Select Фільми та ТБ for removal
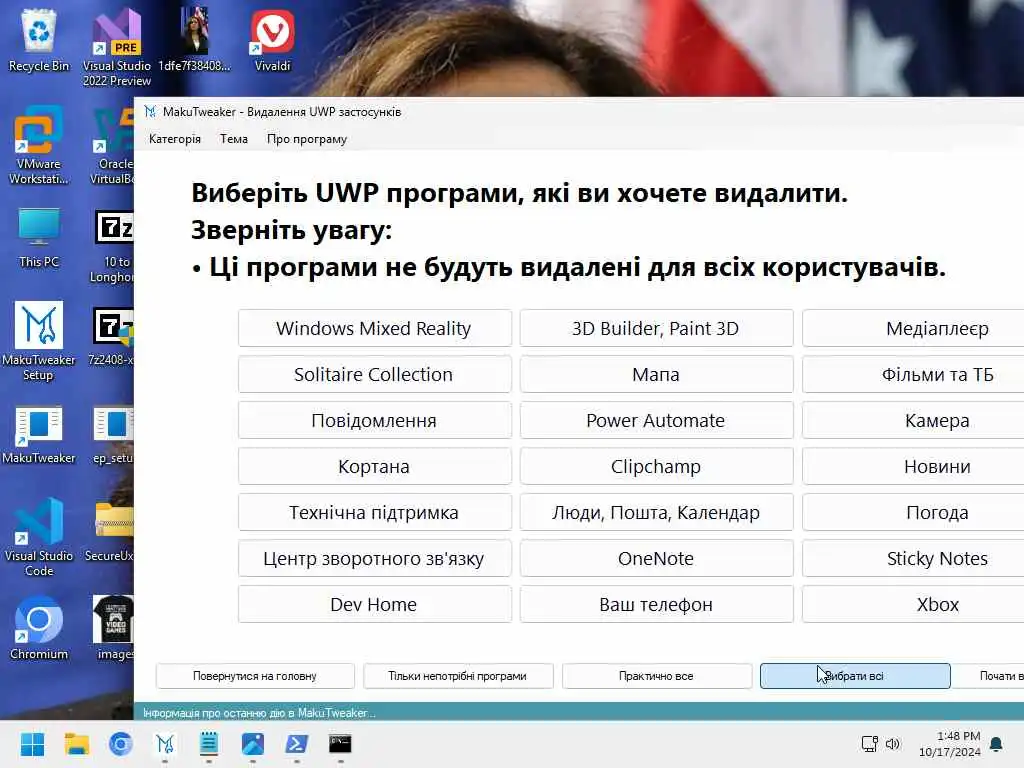Screen dimensions: 1024x768 (x=913, y=374)
